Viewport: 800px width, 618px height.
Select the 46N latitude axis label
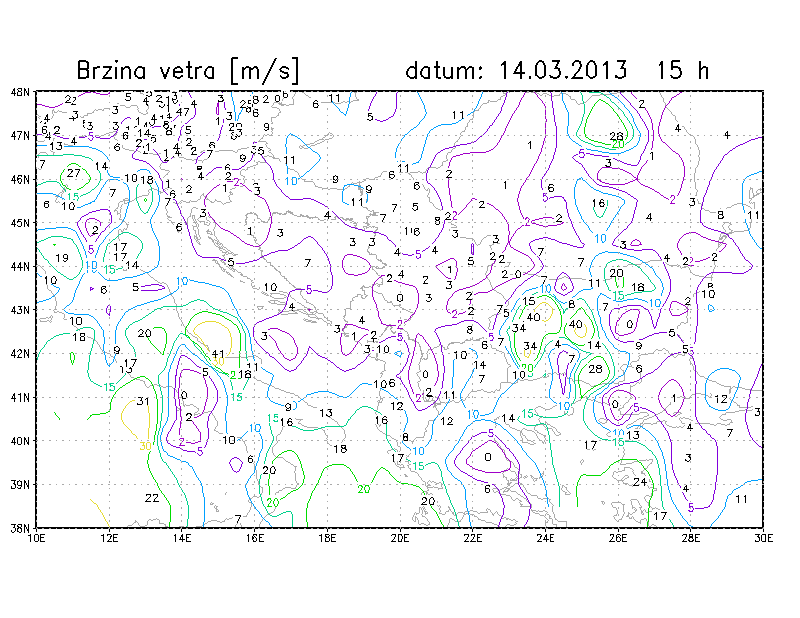click(x=20, y=180)
